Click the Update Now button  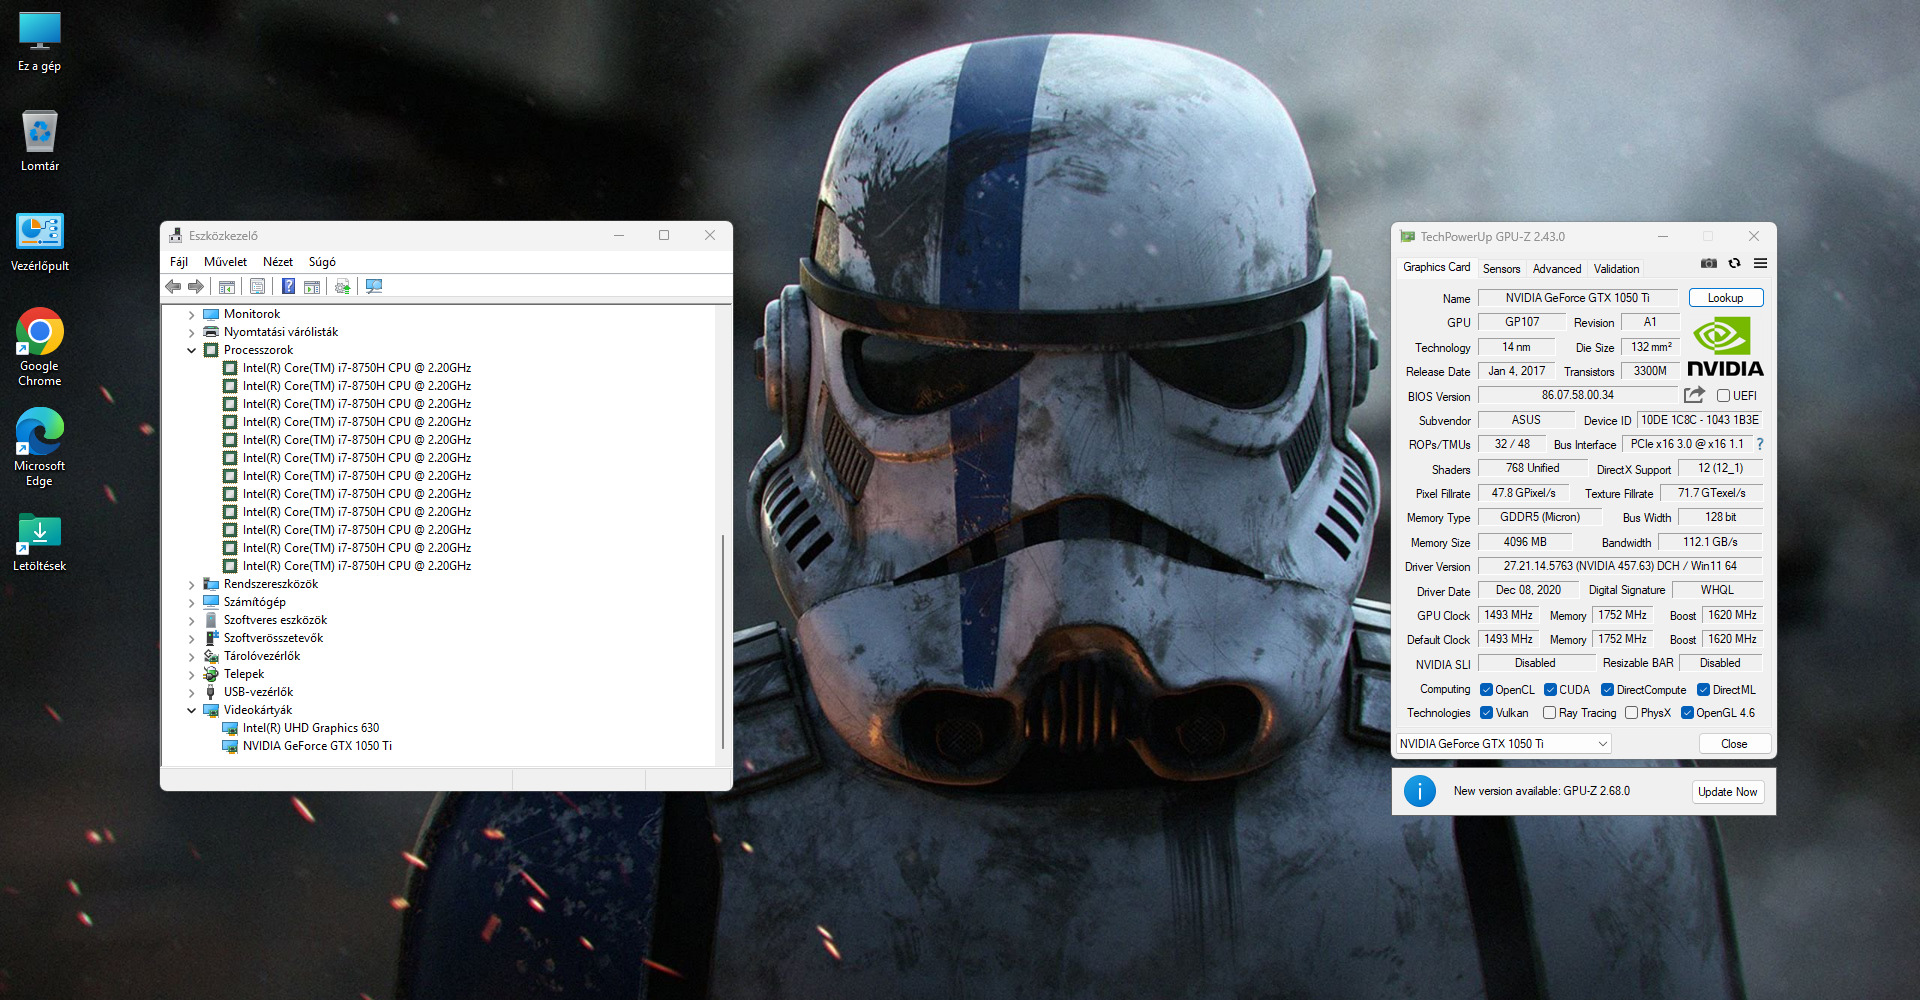point(1727,792)
